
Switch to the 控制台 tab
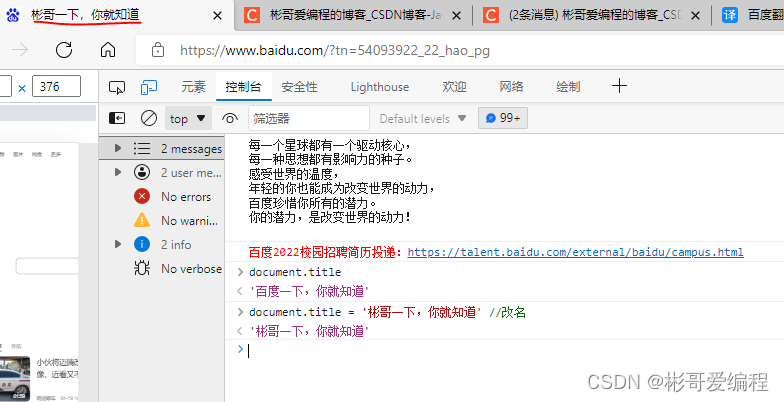click(x=244, y=86)
